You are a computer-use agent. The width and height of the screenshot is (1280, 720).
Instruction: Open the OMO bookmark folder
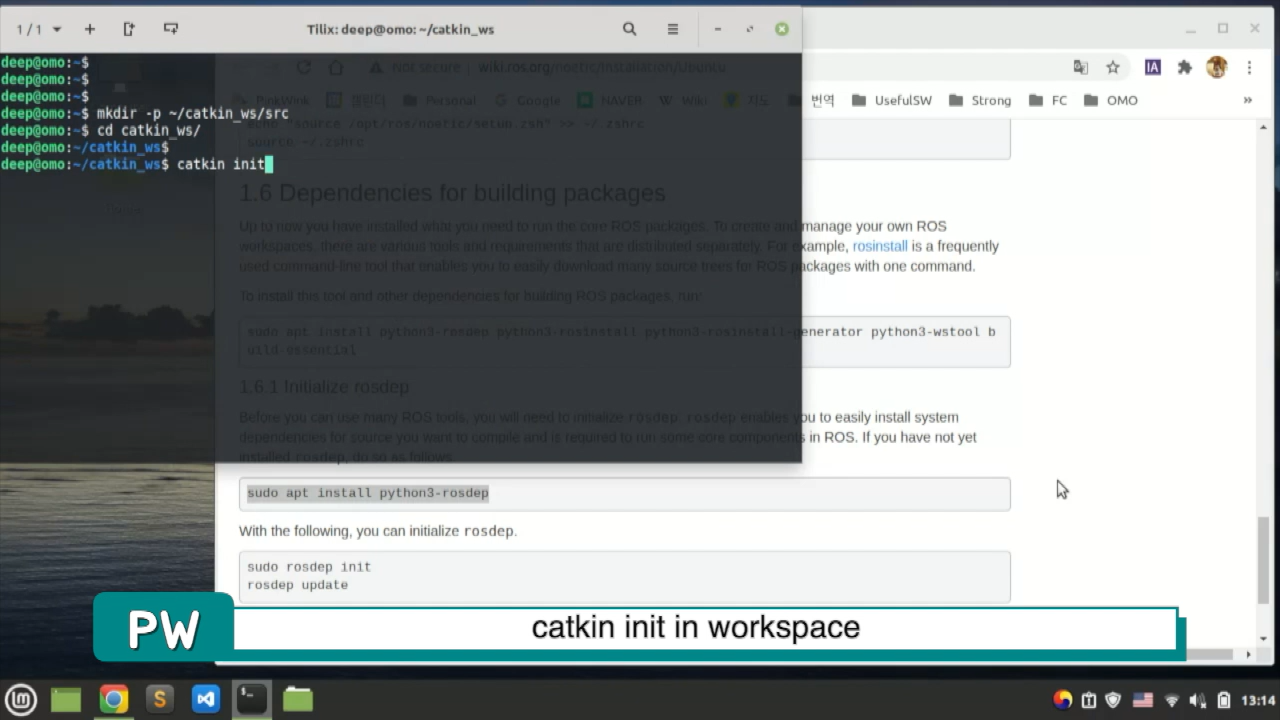[1111, 100]
